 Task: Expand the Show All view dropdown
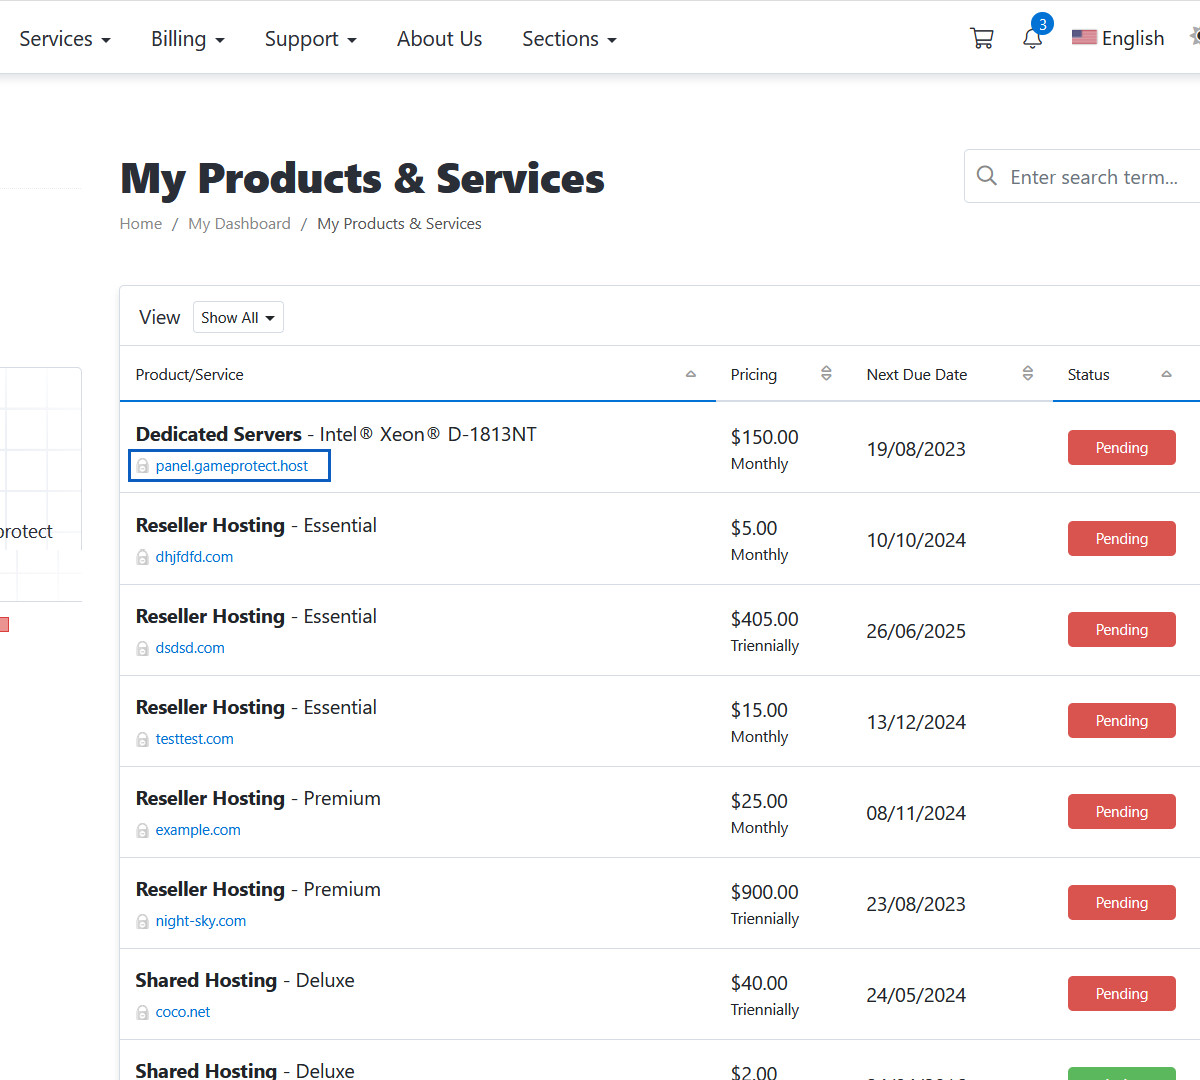tap(238, 318)
